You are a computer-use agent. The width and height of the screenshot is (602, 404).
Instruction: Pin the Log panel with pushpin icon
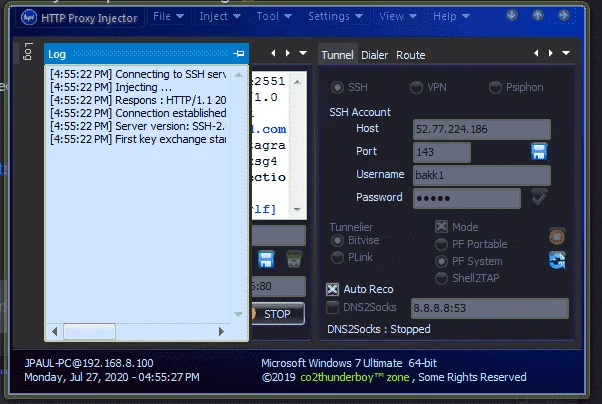point(239,54)
